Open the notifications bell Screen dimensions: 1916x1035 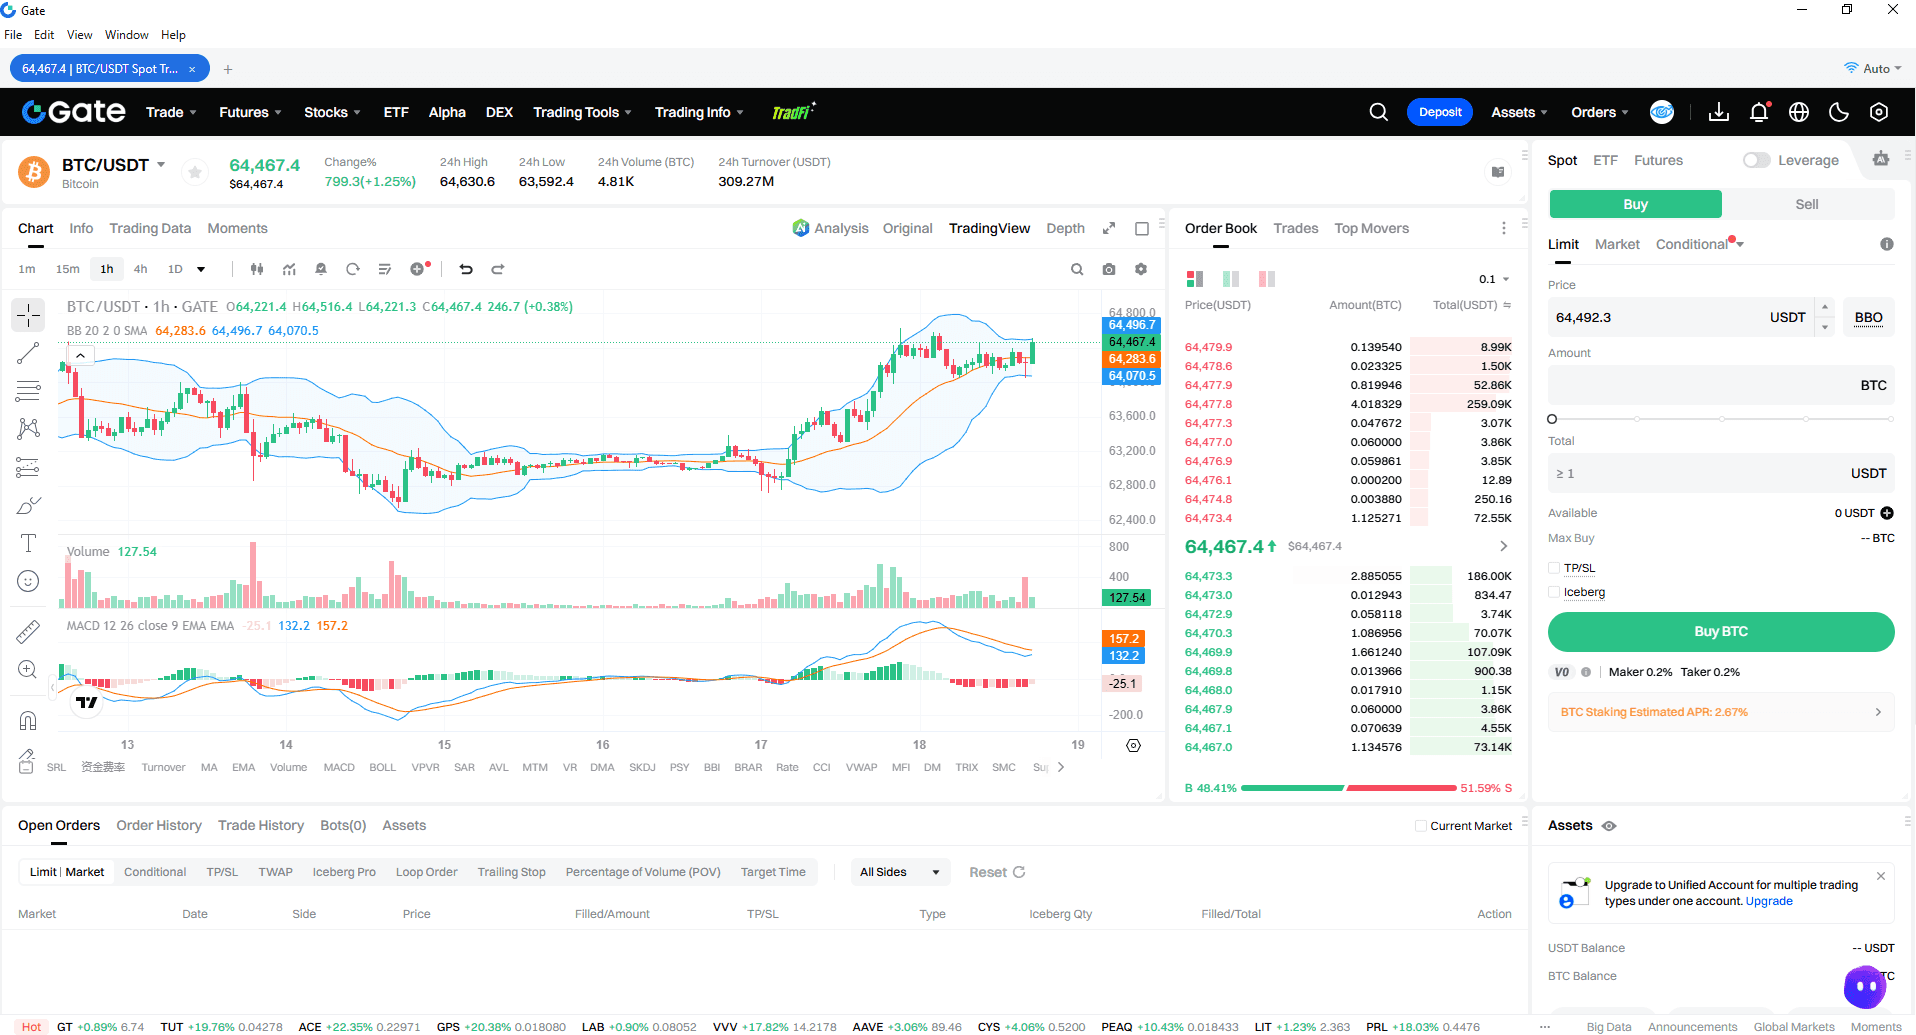tap(1759, 112)
